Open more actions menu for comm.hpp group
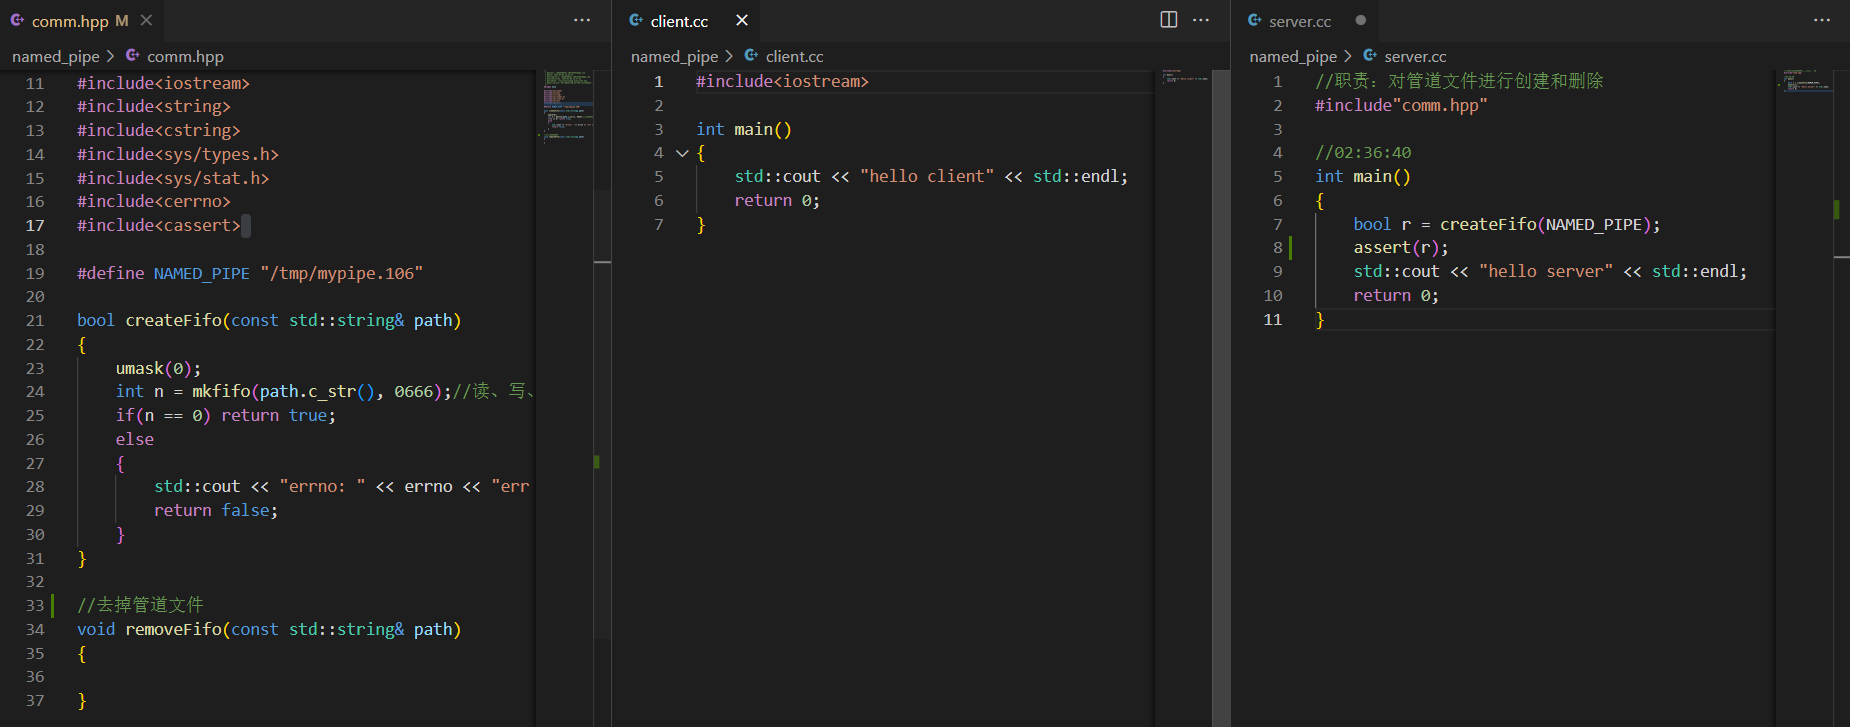 (x=582, y=20)
